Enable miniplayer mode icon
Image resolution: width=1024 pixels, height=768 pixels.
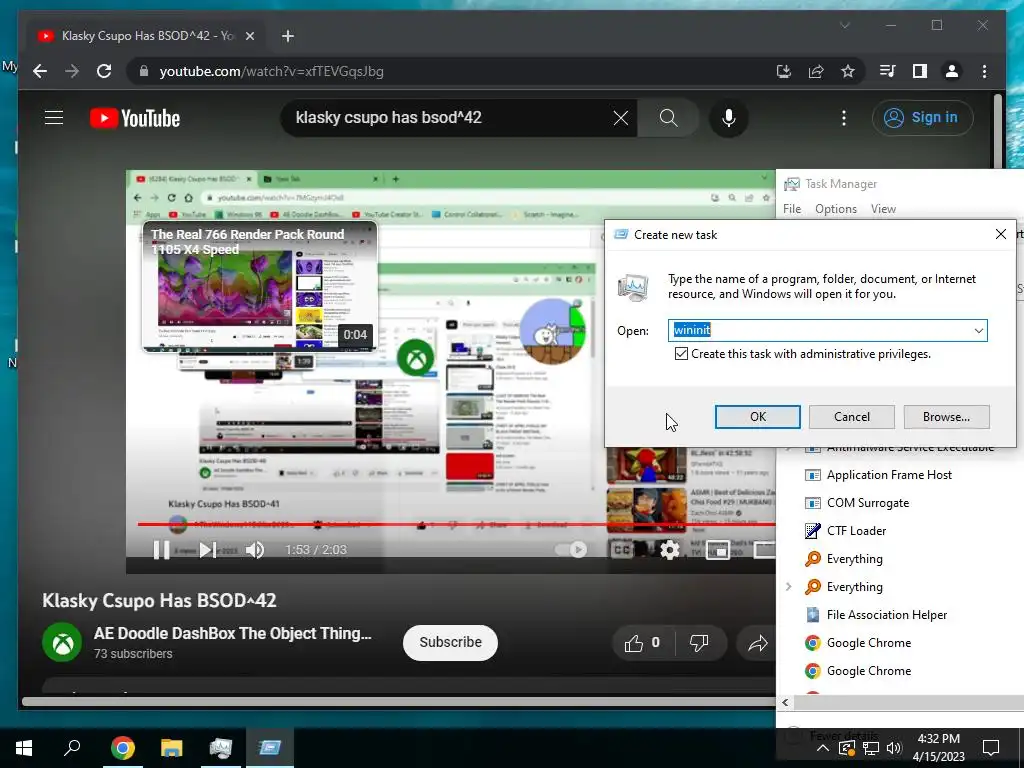[717, 550]
